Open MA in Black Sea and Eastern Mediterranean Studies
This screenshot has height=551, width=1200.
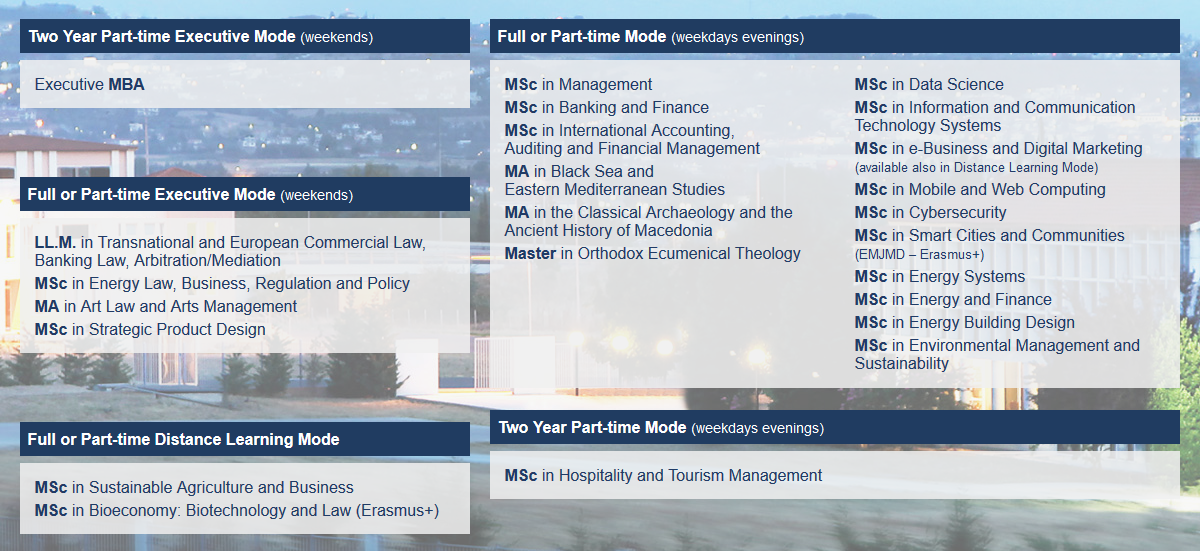coord(615,180)
